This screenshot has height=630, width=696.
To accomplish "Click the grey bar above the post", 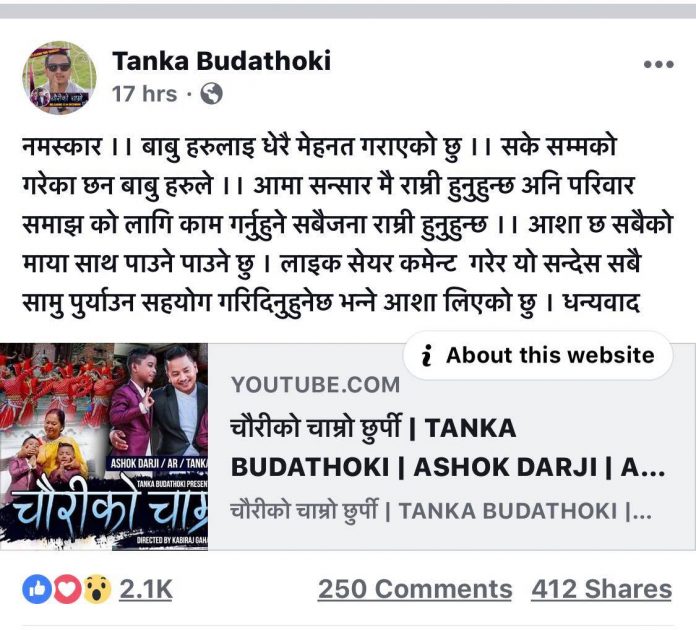I will (x=348, y=11).
